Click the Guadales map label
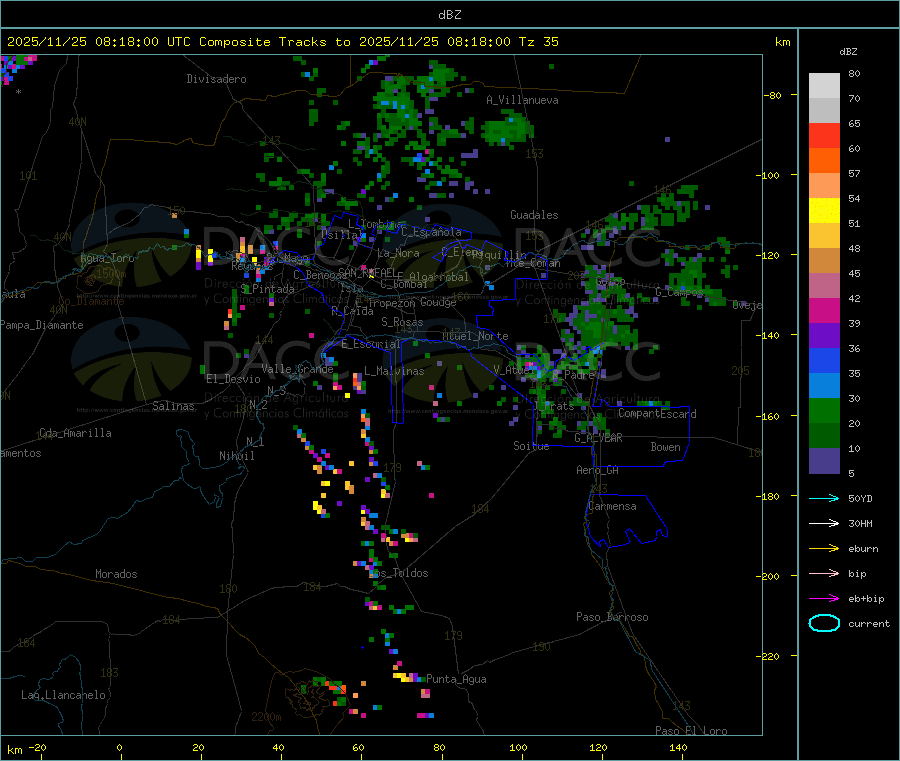Image resolution: width=900 pixels, height=761 pixels. [x=534, y=215]
